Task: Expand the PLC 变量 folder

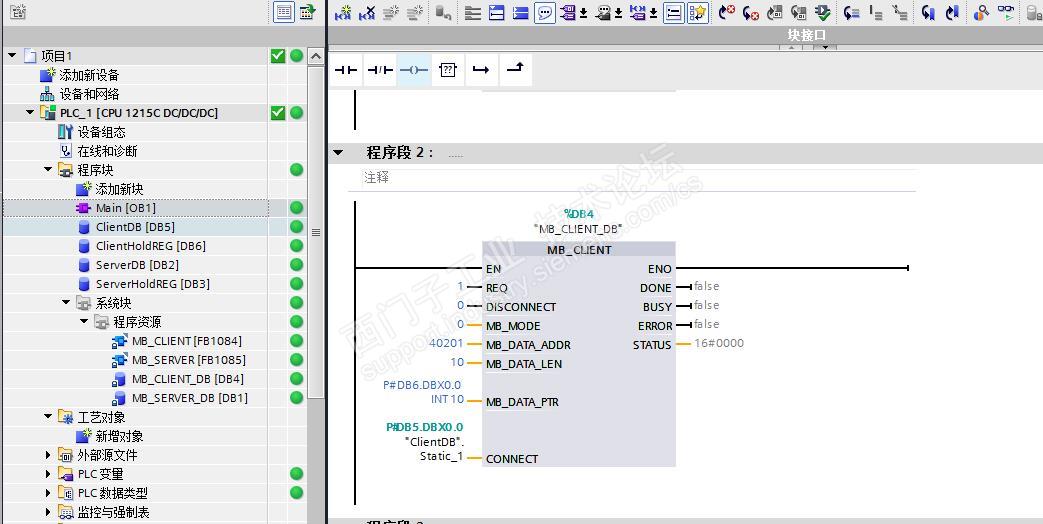Action: click(x=48, y=474)
